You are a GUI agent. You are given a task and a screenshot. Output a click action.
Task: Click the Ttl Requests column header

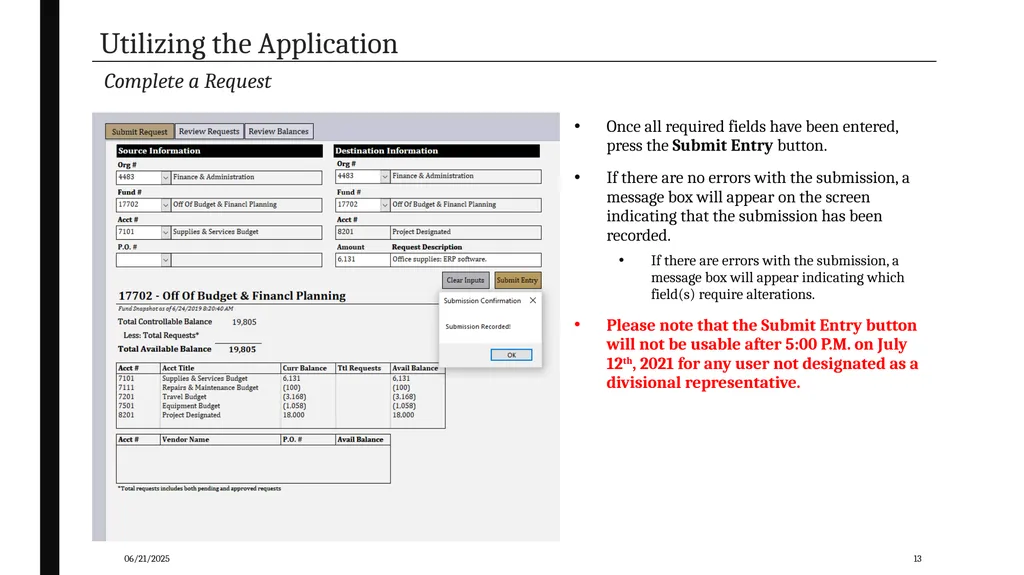359,368
